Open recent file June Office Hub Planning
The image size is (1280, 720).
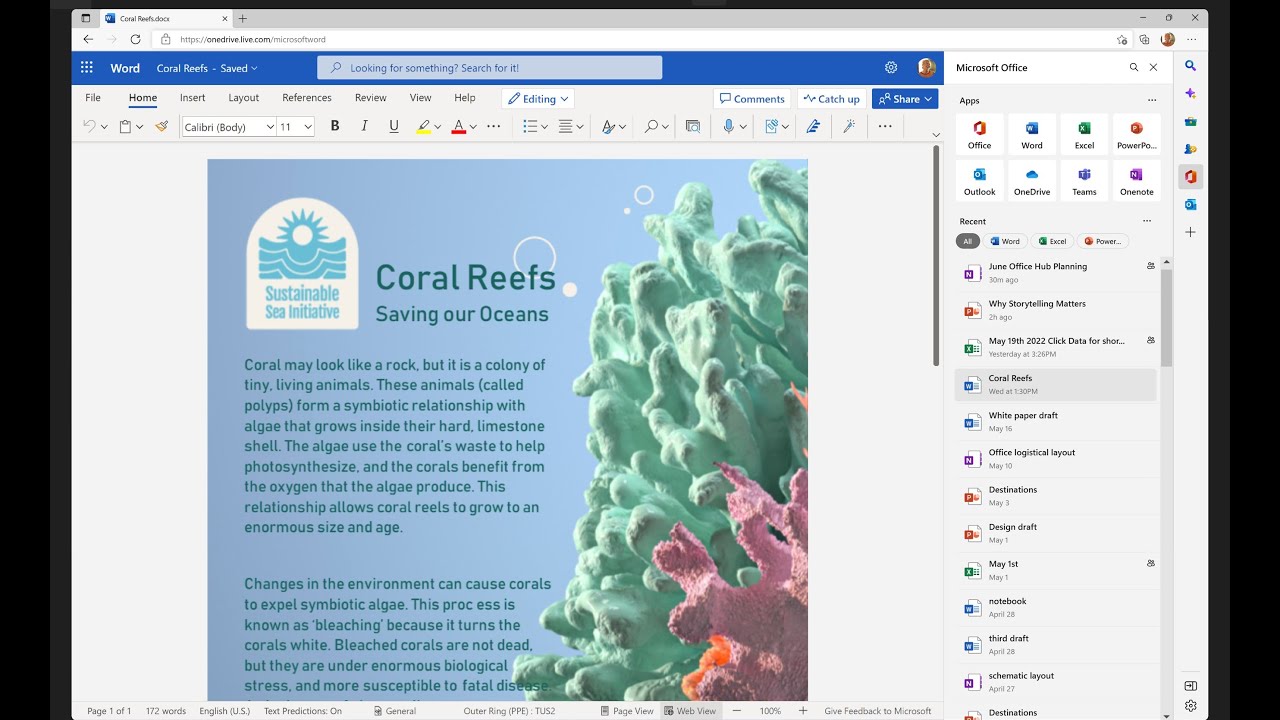(x=1056, y=273)
